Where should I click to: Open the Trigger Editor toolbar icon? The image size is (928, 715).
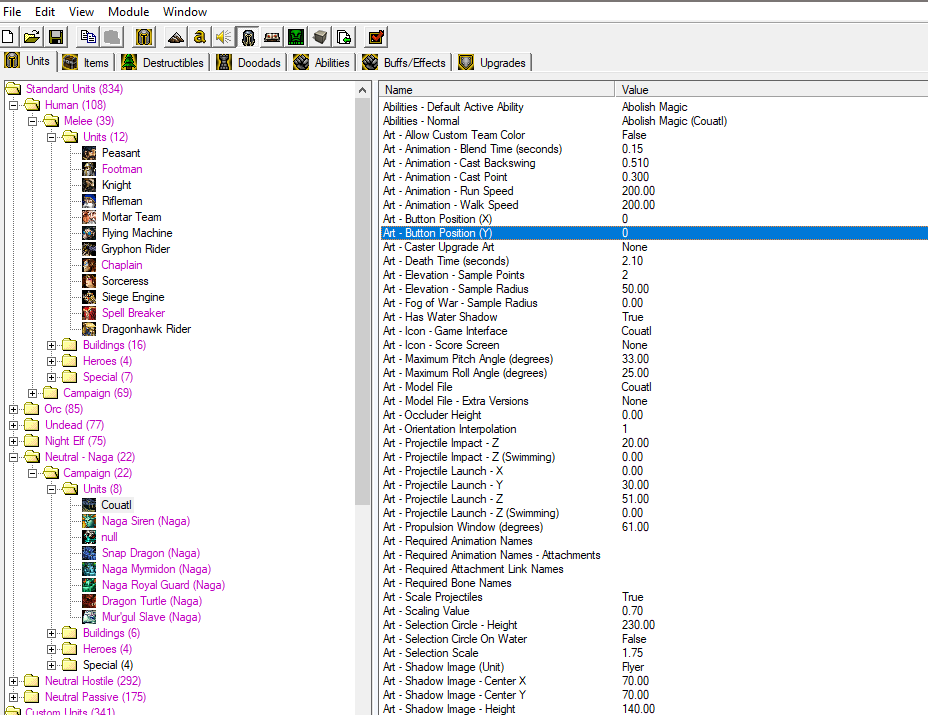coord(200,37)
